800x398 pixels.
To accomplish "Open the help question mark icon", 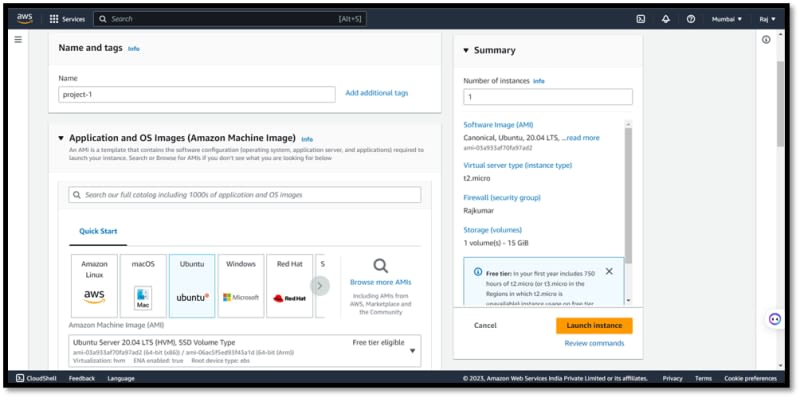I will pyautogui.click(x=691, y=19).
